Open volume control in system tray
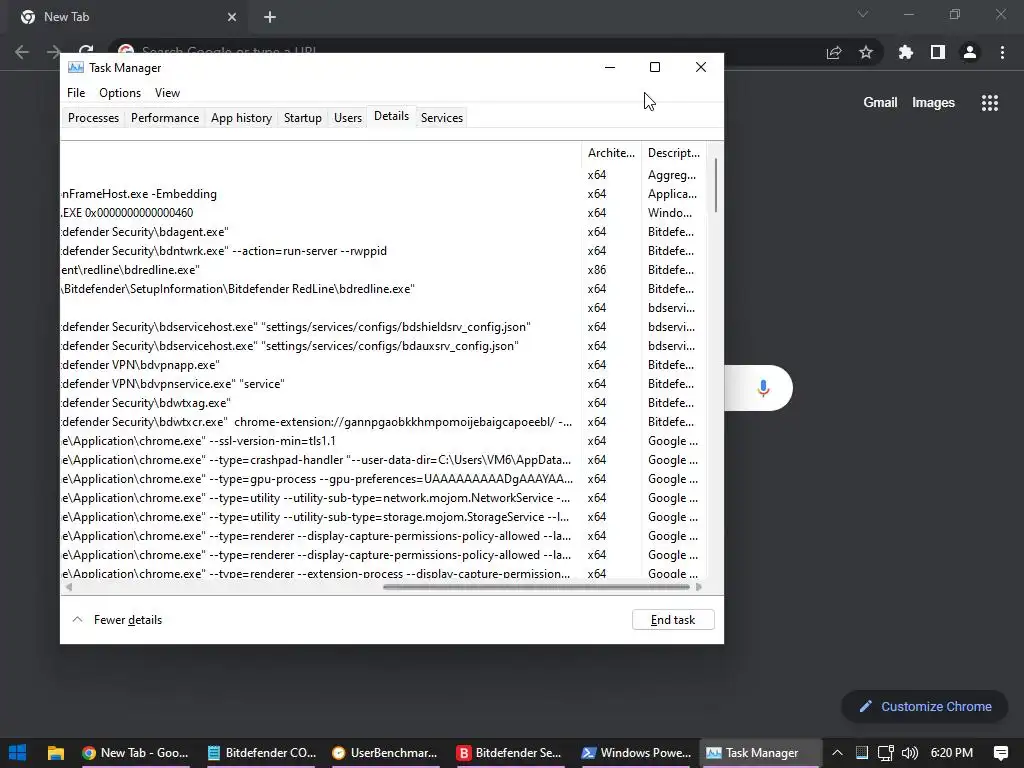Viewport: 1024px width, 768px height. pyautogui.click(x=910, y=752)
